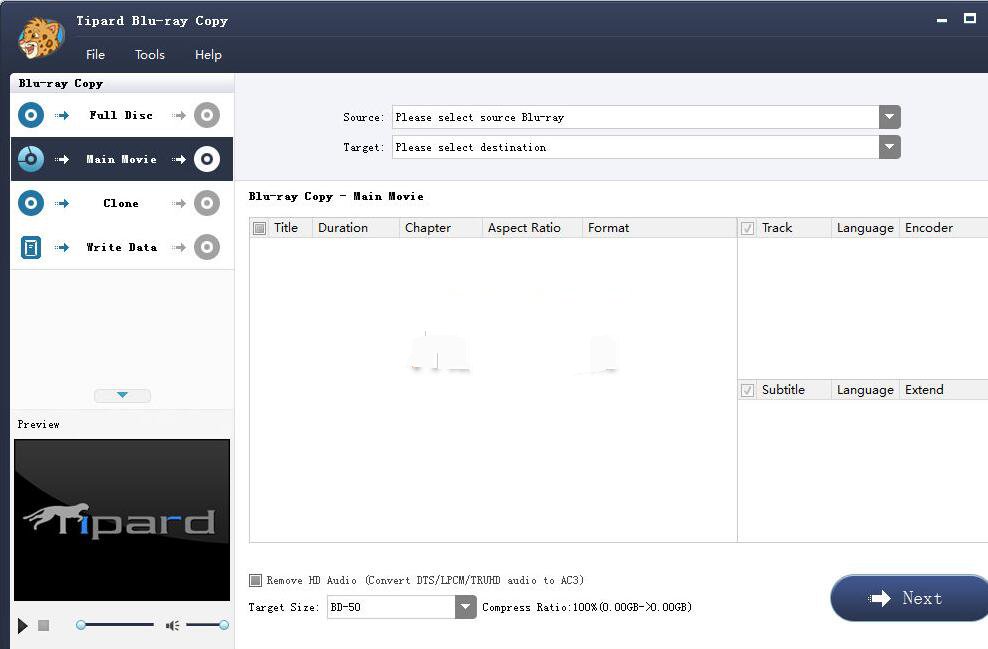
Task: Open the Help menu
Action: click(x=208, y=55)
